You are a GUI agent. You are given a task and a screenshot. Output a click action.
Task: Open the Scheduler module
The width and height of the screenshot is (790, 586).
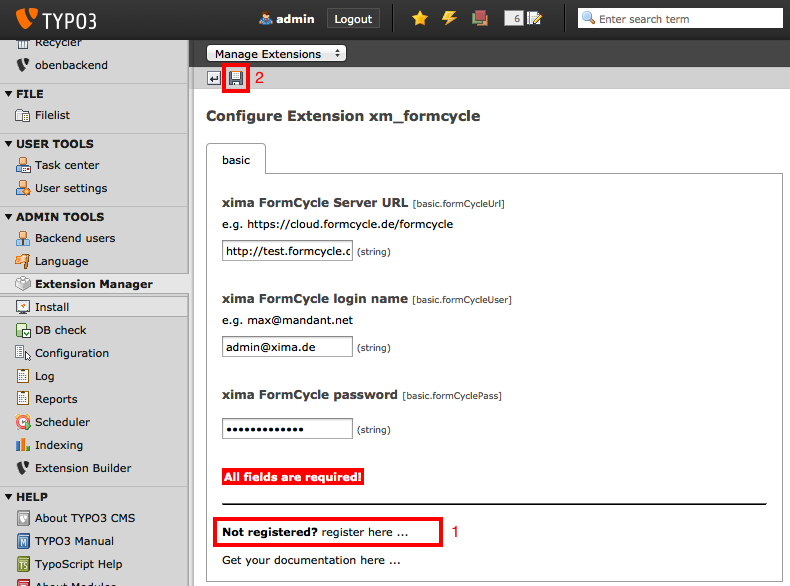62,422
